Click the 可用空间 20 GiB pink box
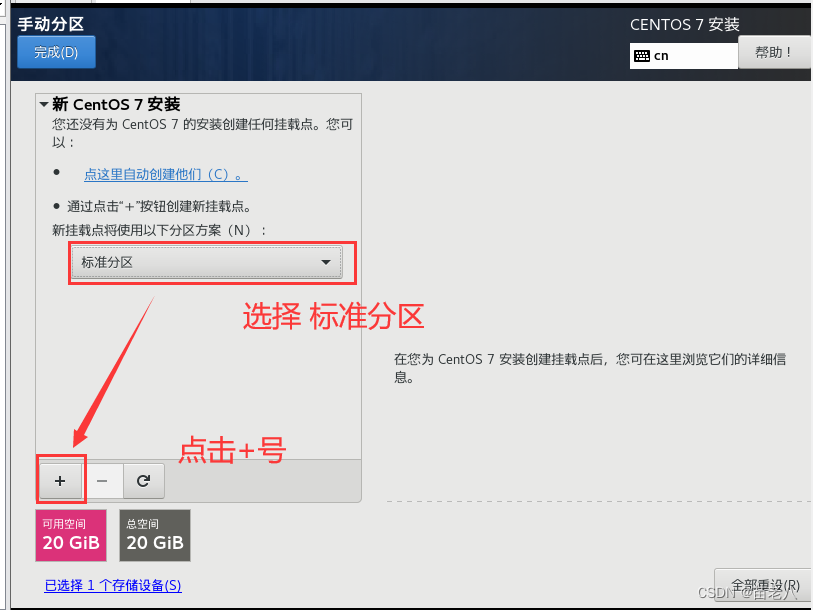This screenshot has width=813, height=610. click(x=71, y=535)
